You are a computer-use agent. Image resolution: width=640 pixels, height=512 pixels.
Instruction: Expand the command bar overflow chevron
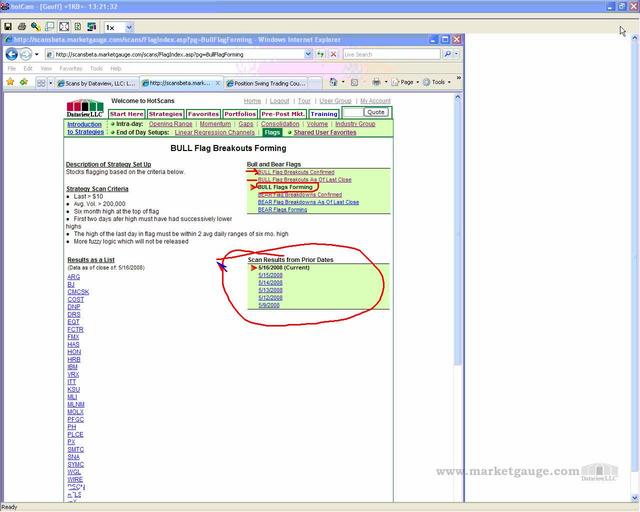(x=459, y=78)
